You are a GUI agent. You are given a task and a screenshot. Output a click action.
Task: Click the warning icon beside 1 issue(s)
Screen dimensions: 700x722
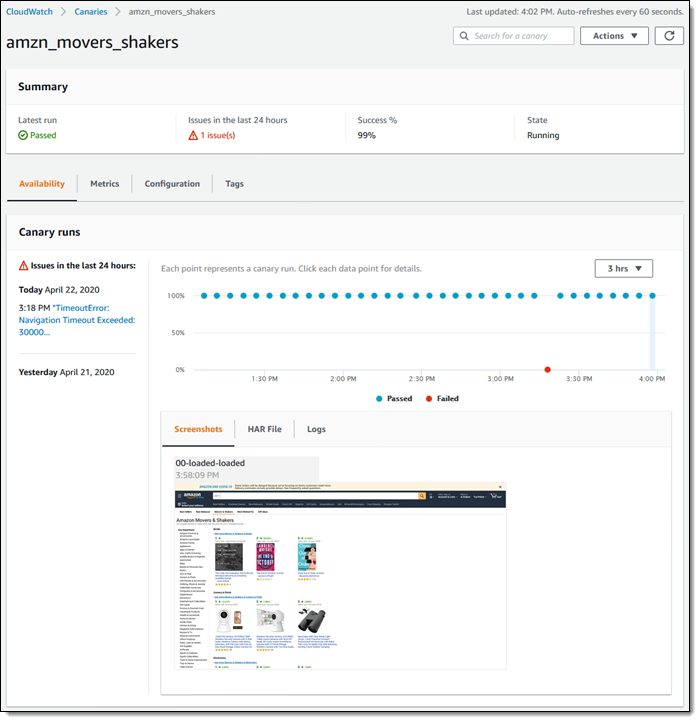coord(194,136)
